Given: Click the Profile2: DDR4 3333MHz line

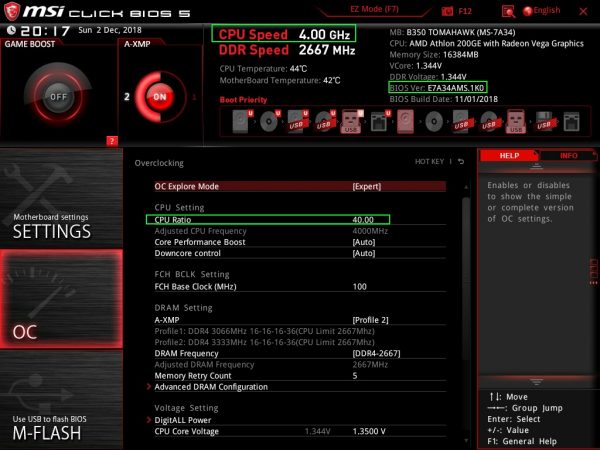Looking at the screenshot, I should click(x=264, y=342).
